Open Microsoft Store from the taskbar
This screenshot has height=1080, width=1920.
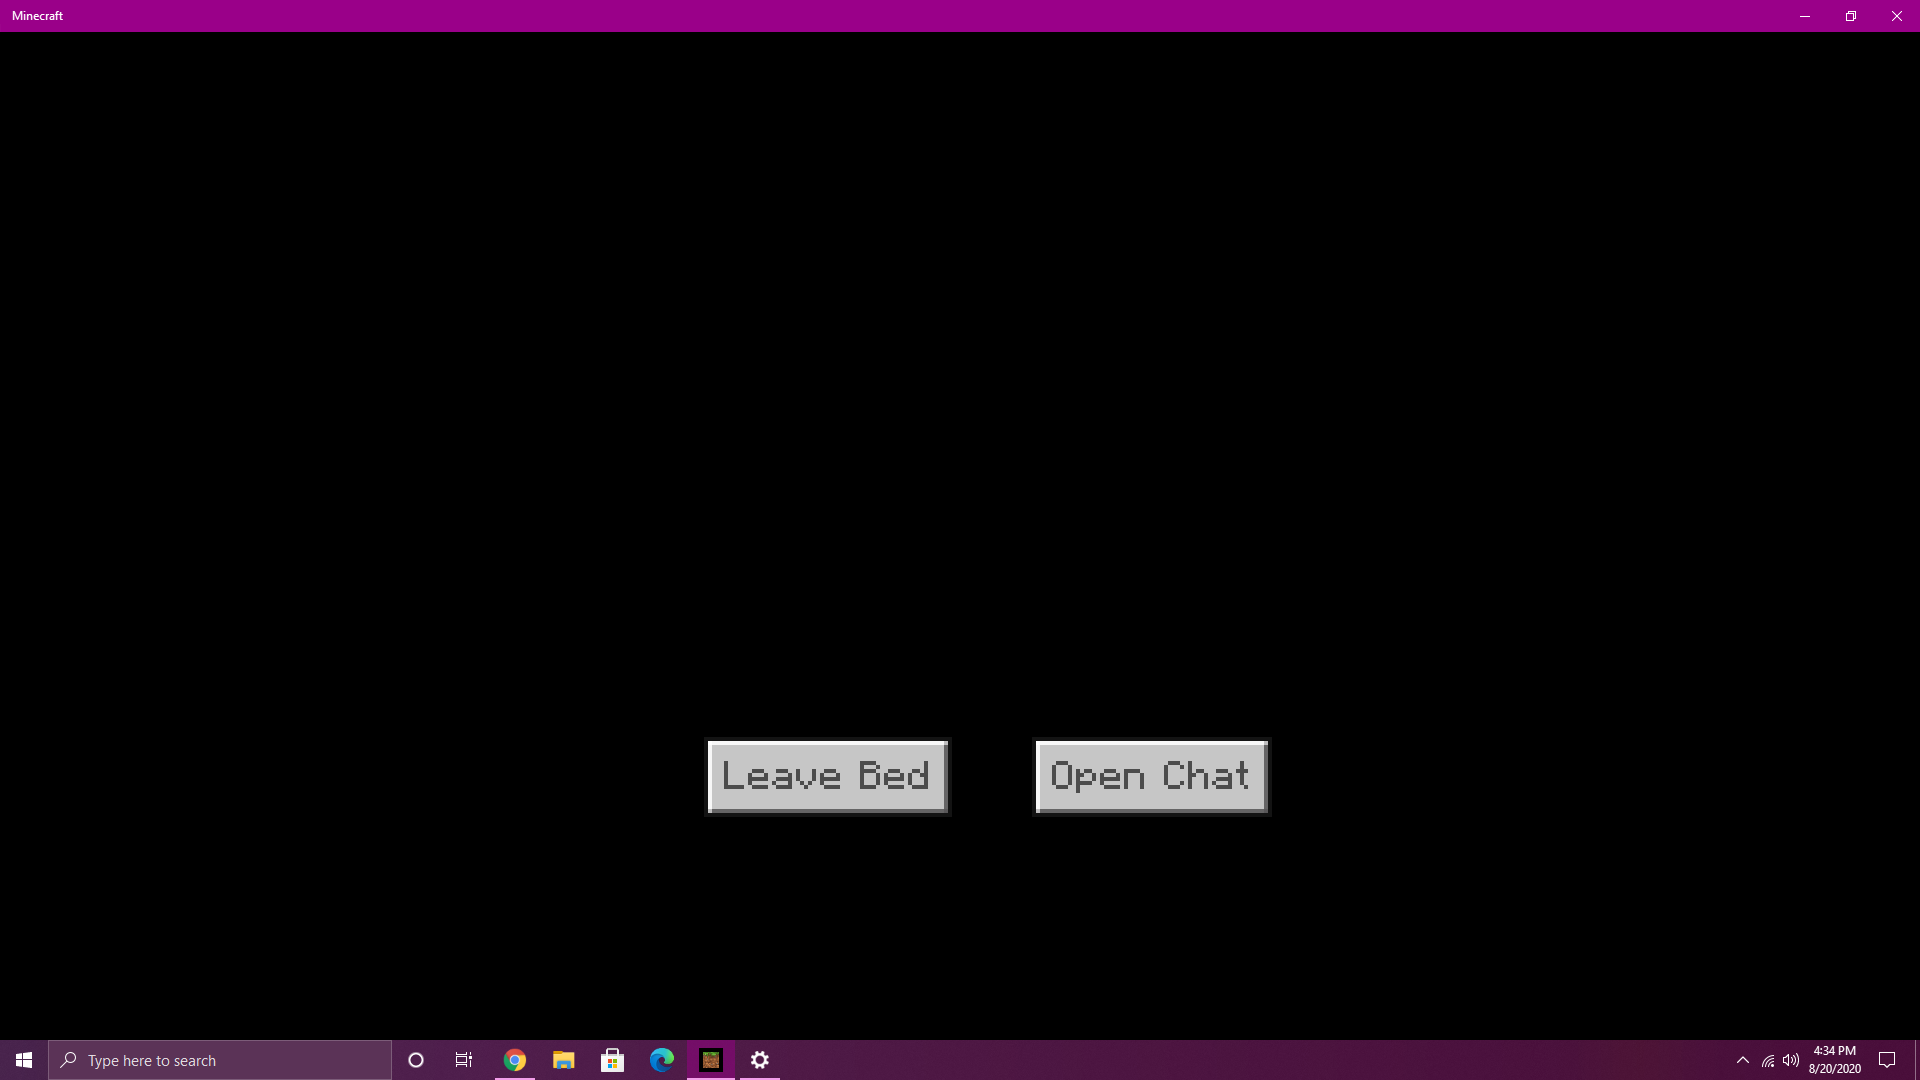click(612, 1060)
